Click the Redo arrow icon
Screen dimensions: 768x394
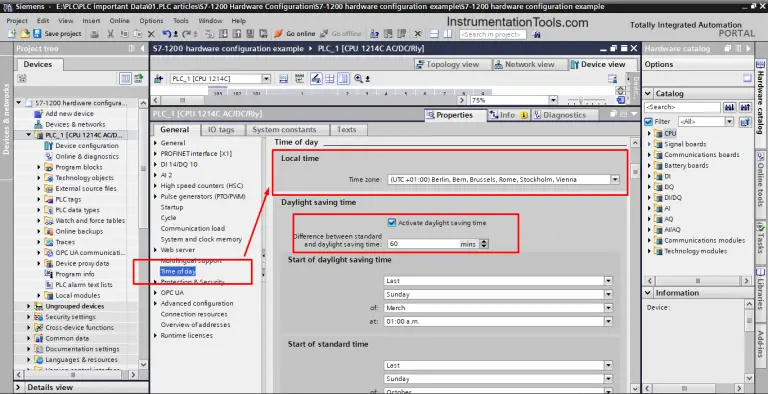[x=187, y=34]
